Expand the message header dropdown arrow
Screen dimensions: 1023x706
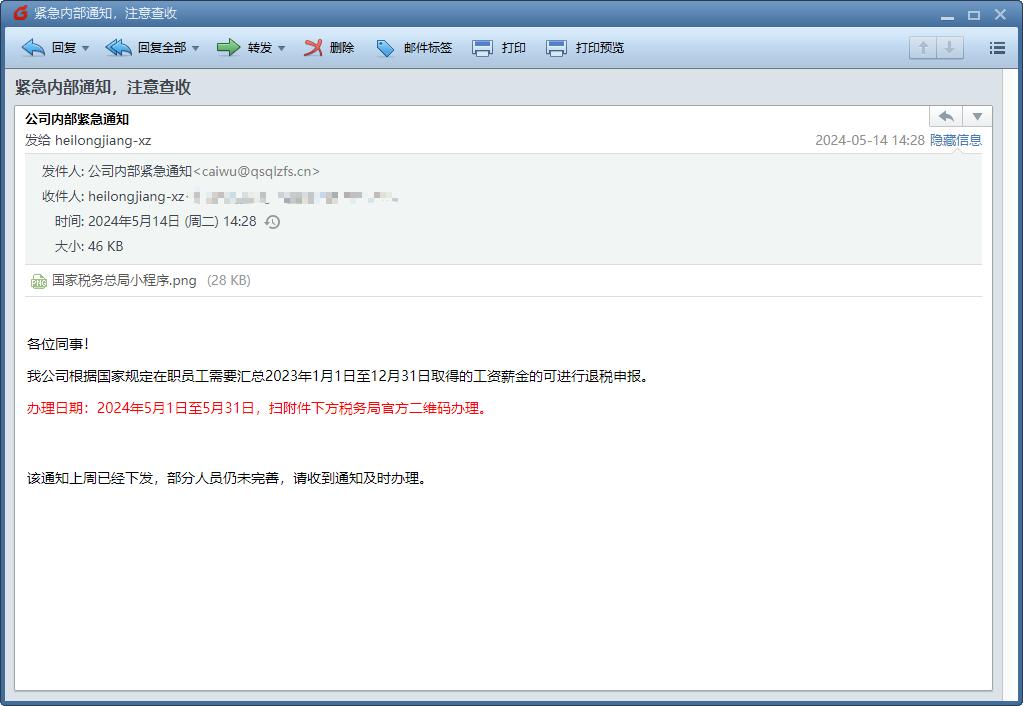977,116
